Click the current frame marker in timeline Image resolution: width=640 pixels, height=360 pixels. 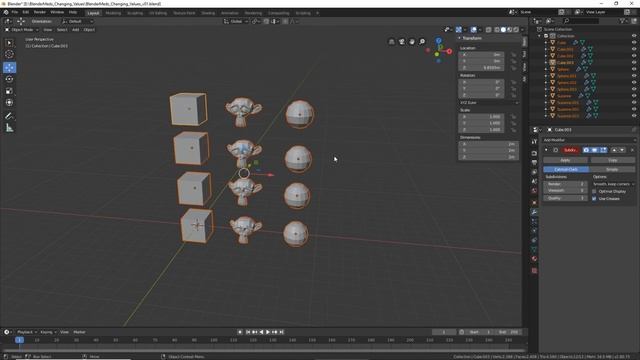click(19, 340)
